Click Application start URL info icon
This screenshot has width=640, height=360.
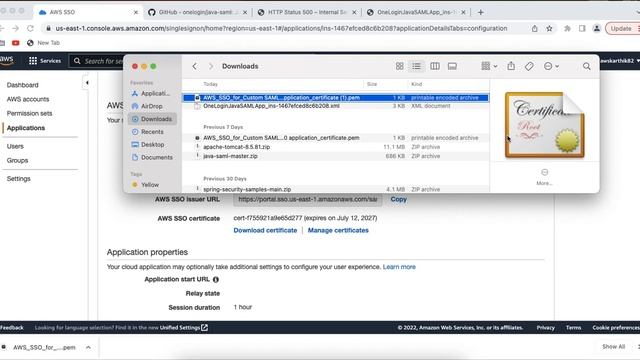coord(216,280)
